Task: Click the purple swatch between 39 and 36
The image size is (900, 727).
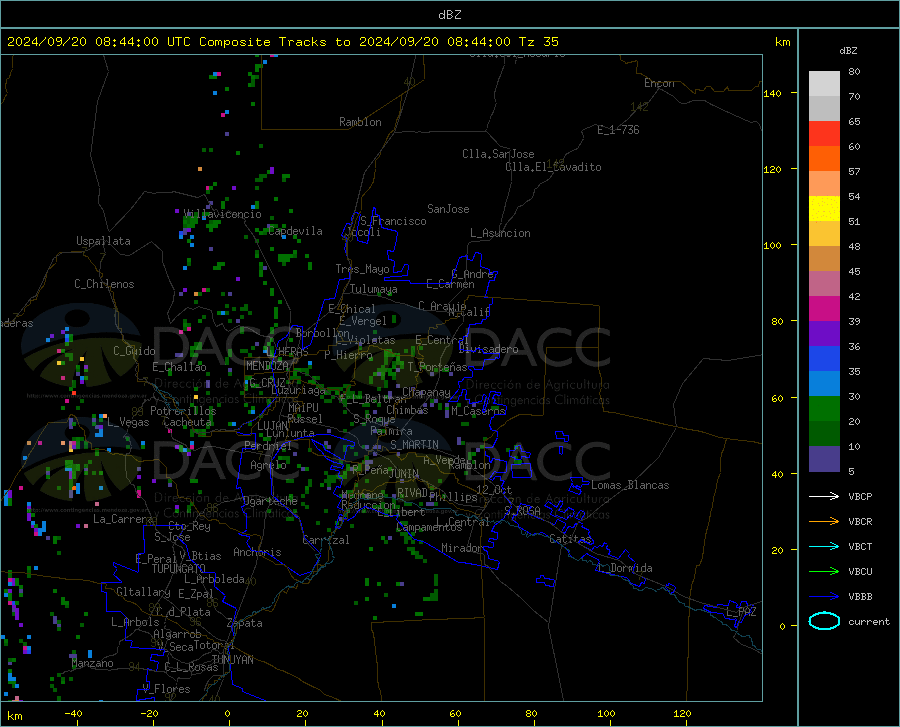Action: [x=824, y=334]
